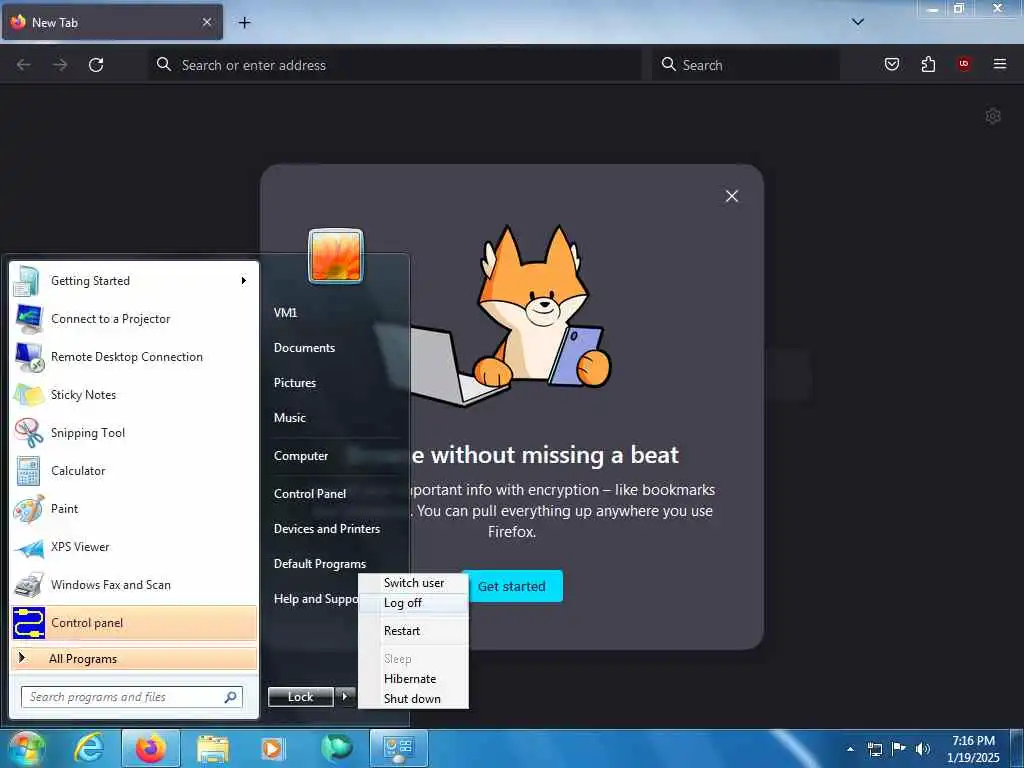Toggle the shutdown options arrow
This screenshot has width=1024, height=768.
(345, 697)
